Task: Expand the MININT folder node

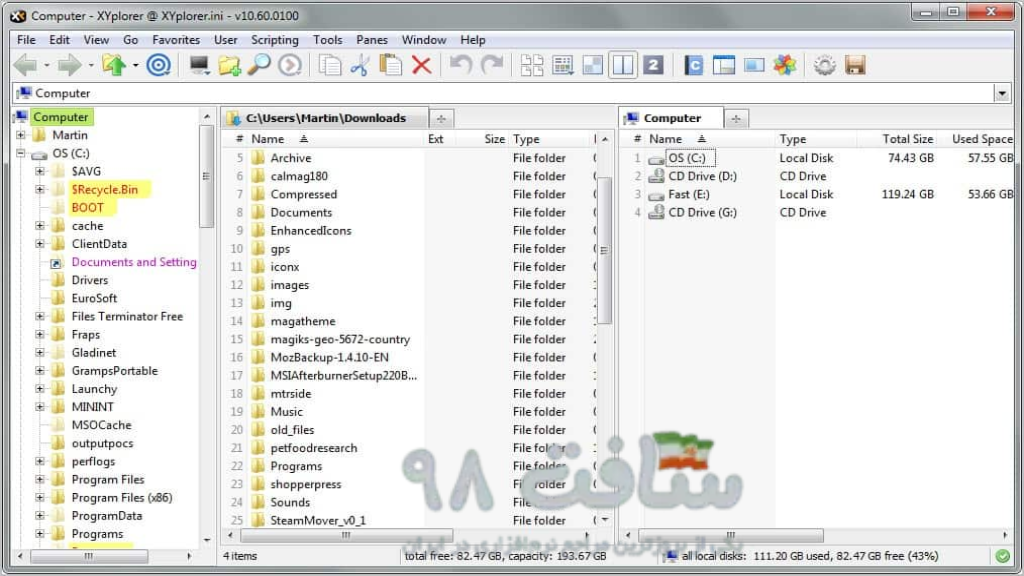Action: (x=40, y=407)
